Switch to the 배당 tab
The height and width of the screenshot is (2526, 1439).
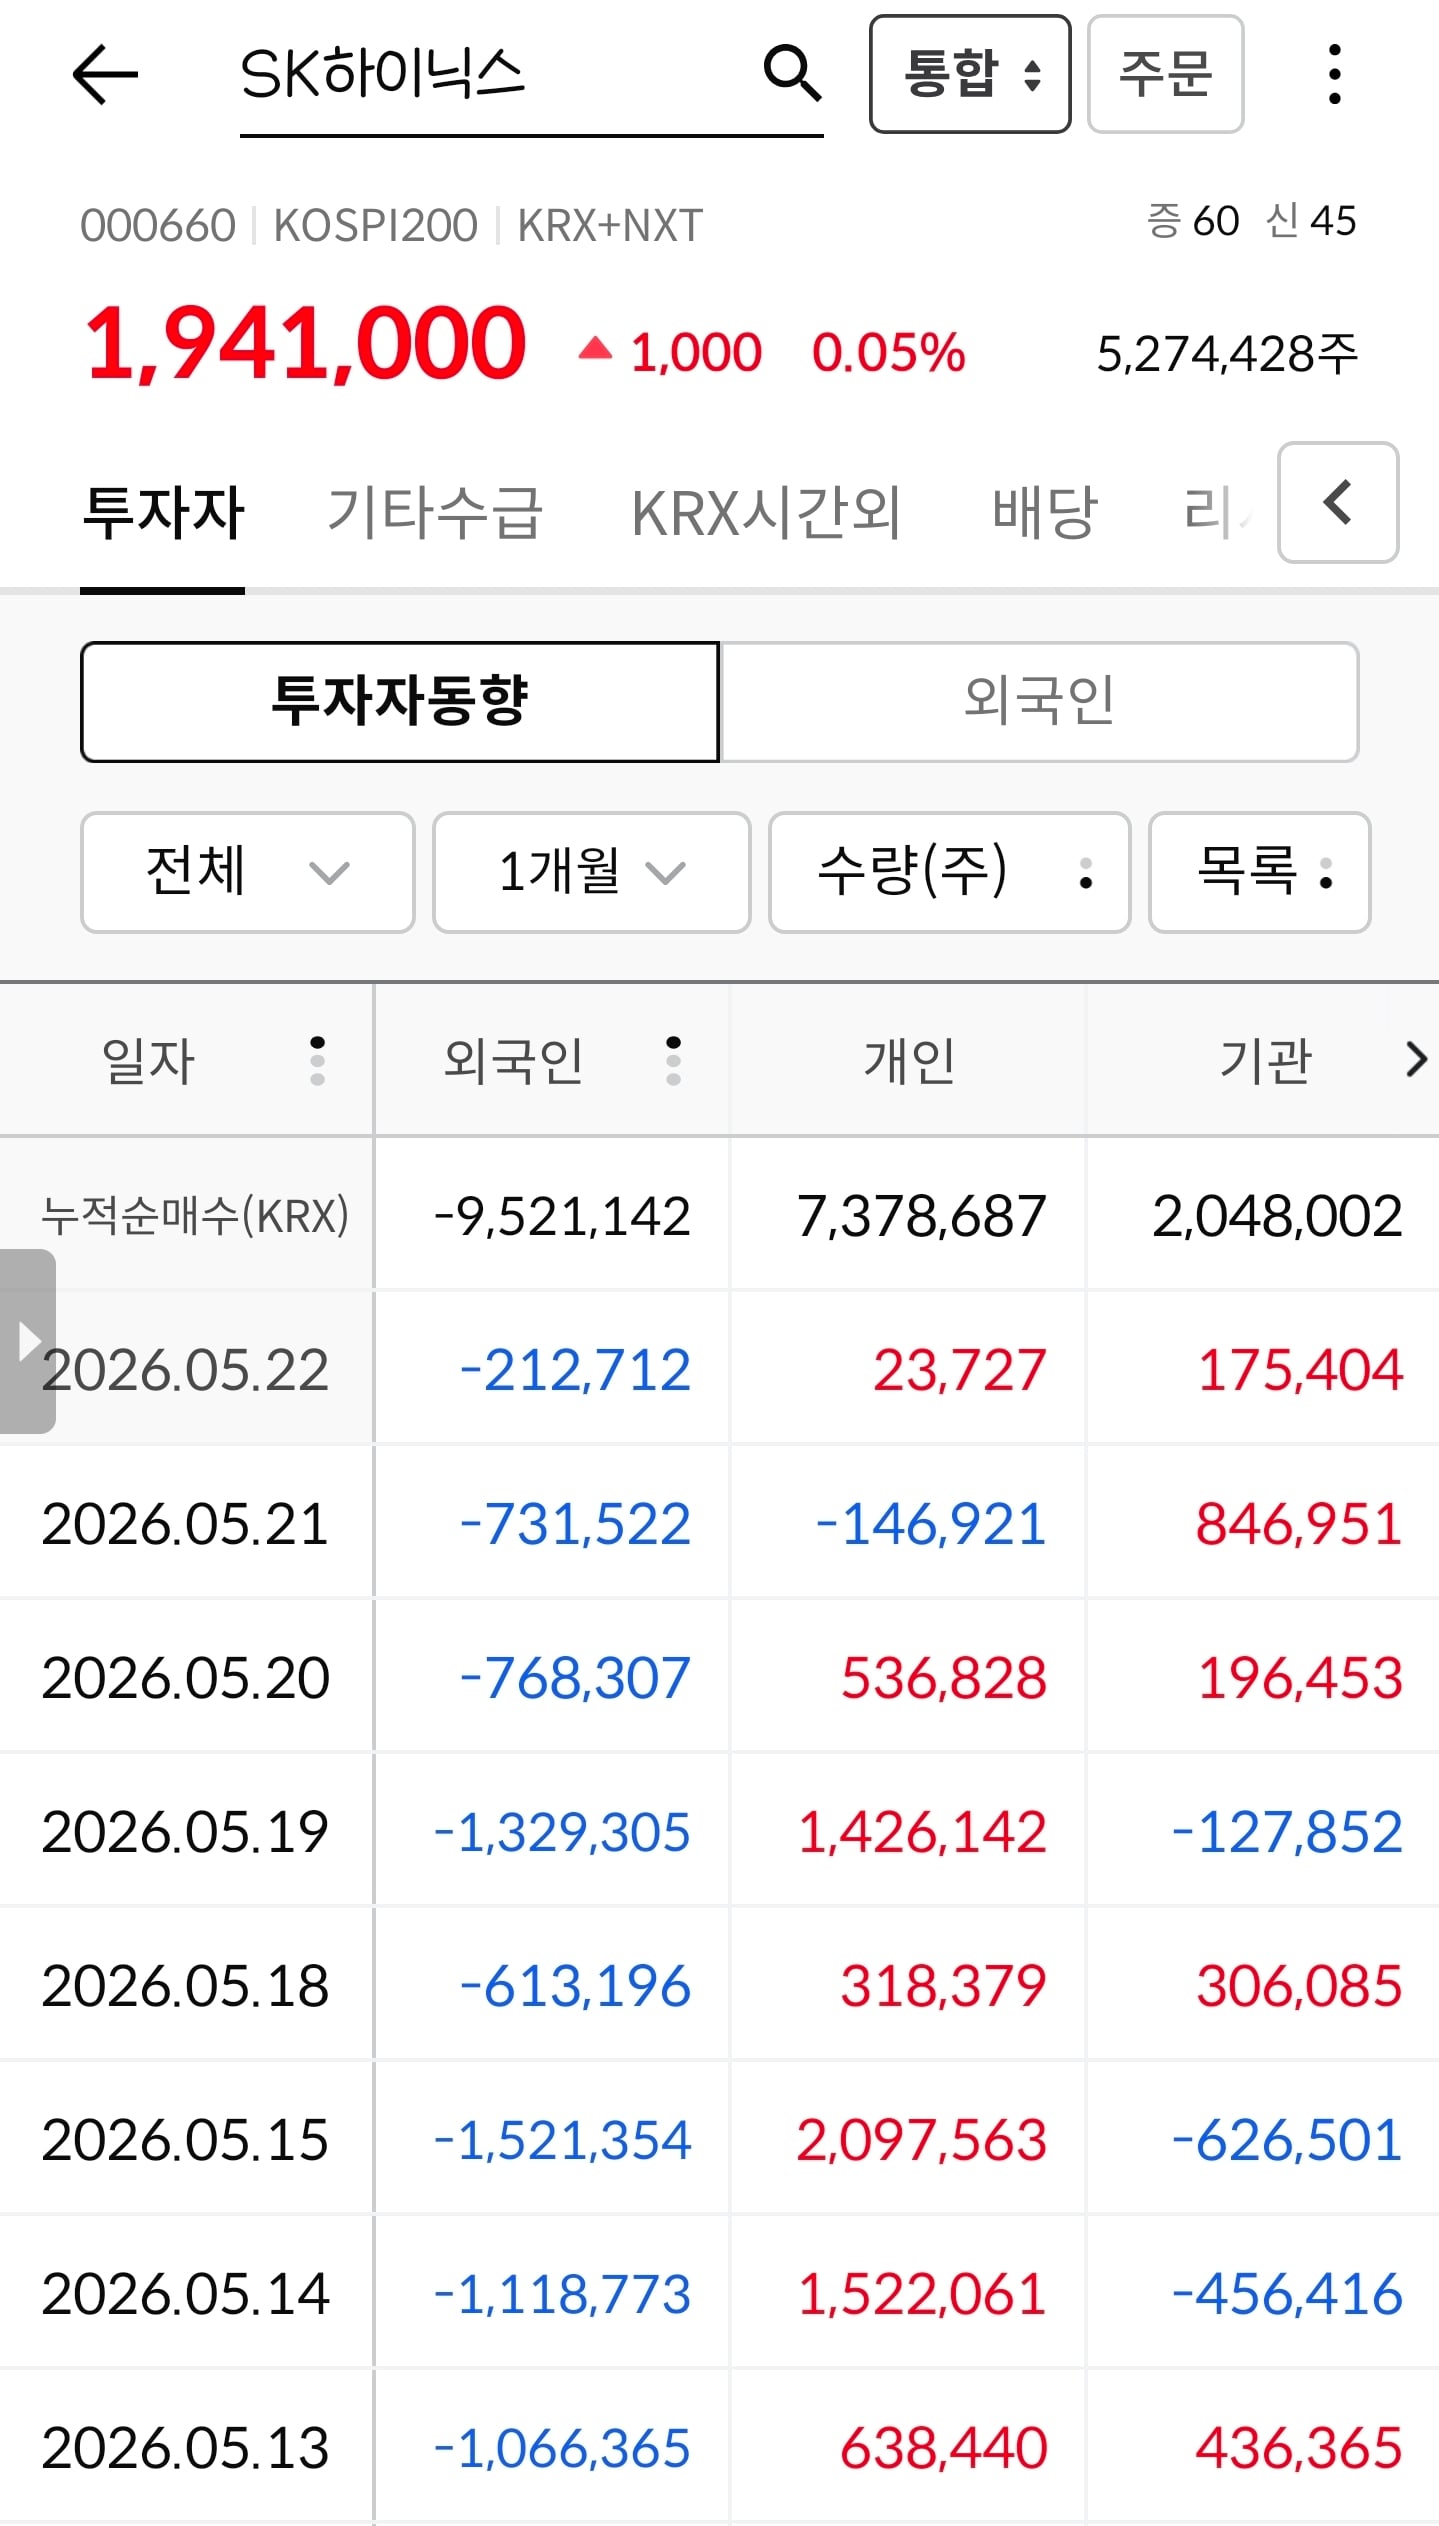coord(1044,513)
